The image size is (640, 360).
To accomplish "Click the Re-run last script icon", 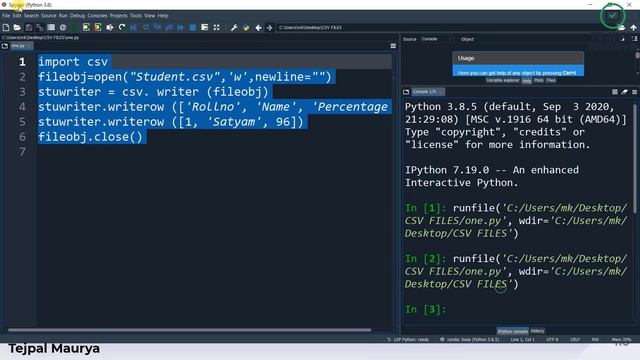I will [x=122, y=27].
